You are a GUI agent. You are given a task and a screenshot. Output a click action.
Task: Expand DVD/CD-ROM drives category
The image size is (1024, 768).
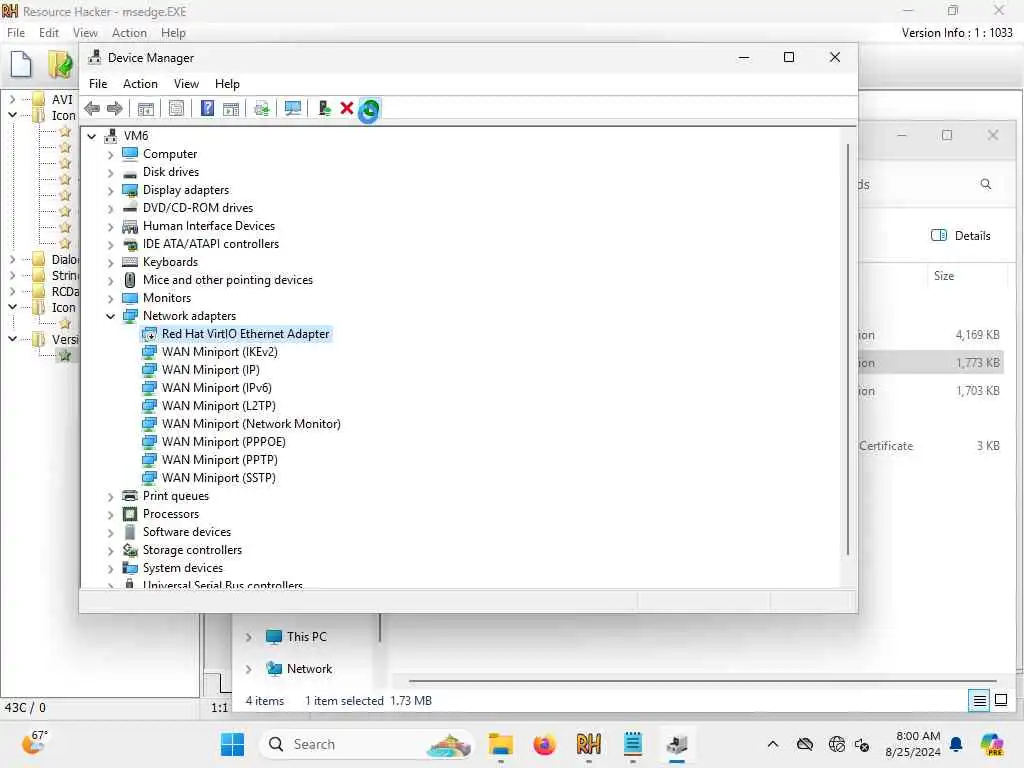tap(110, 208)
